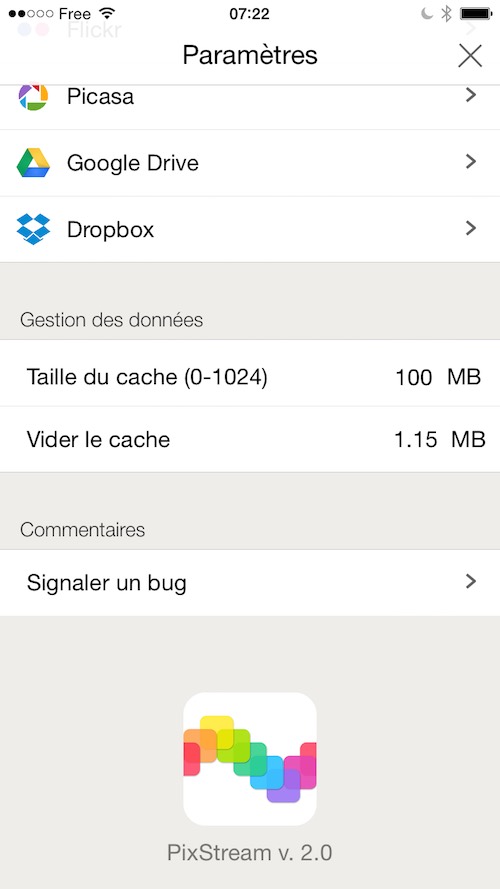
Task: Tap the PixStream v. 2.0 text
Action: pos(249,852)
